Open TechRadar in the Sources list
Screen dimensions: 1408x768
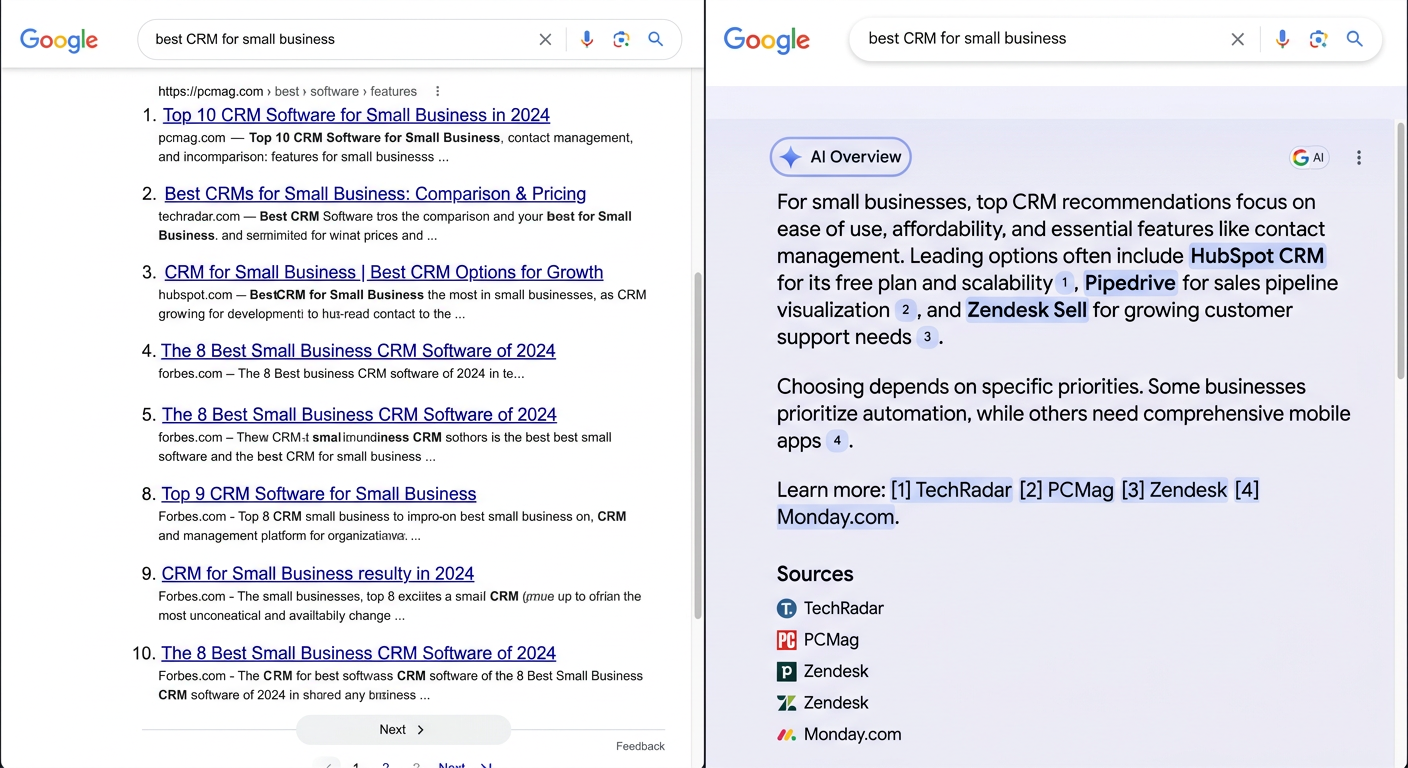[830, 608]
